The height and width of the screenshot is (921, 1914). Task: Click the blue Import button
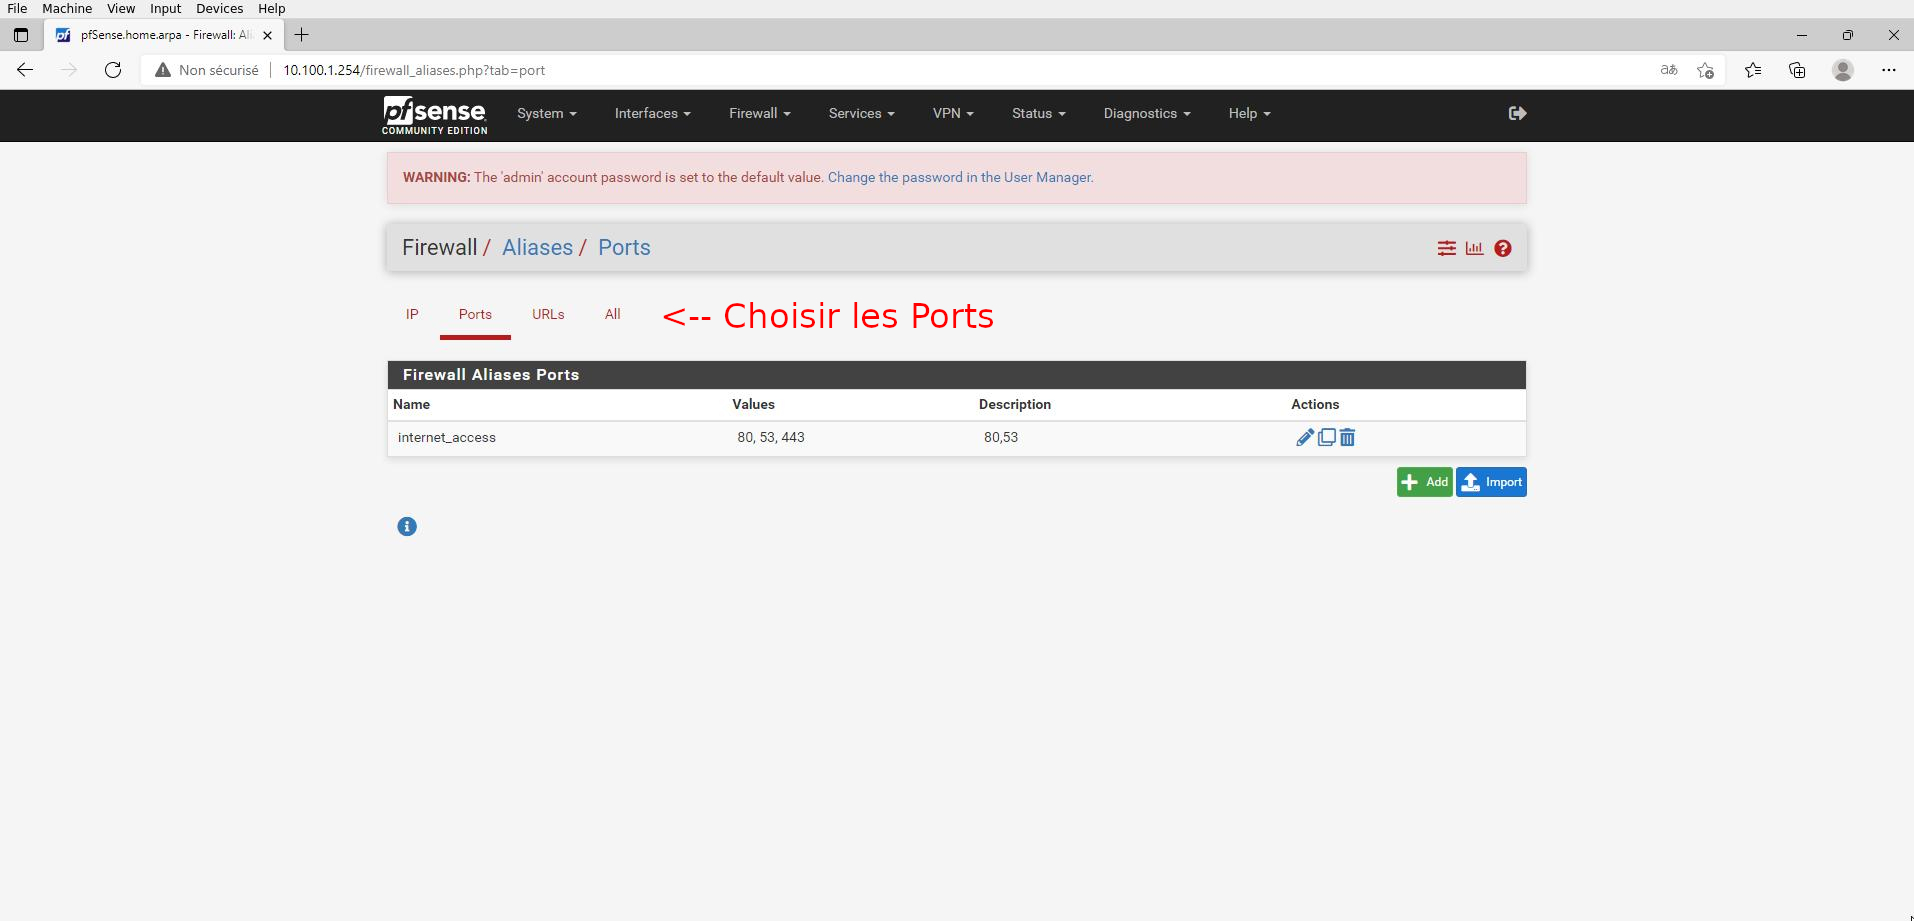tap(1491, 482)
